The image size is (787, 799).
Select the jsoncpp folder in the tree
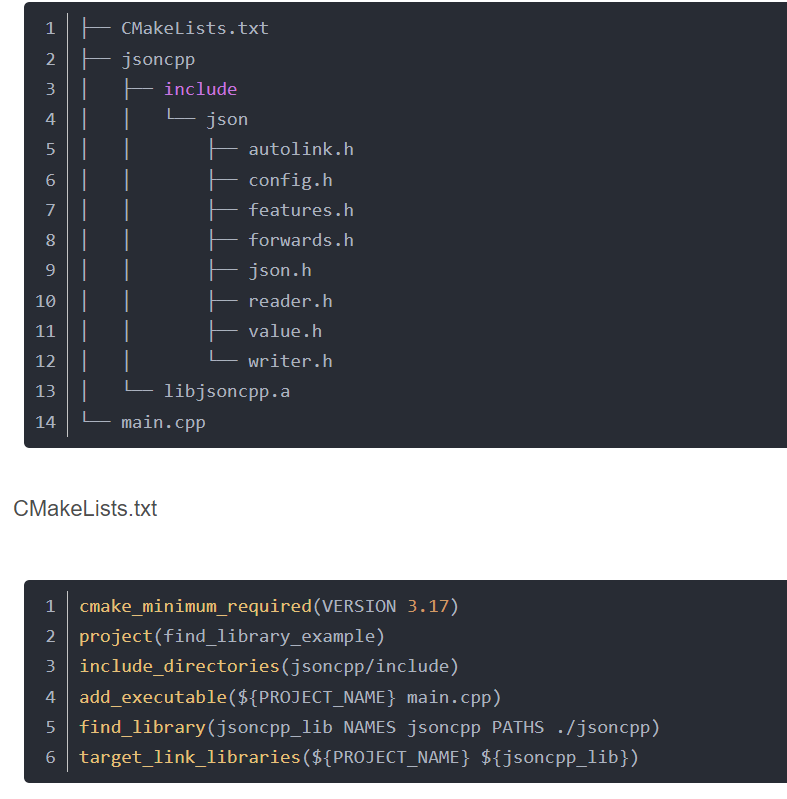point(158,59)
